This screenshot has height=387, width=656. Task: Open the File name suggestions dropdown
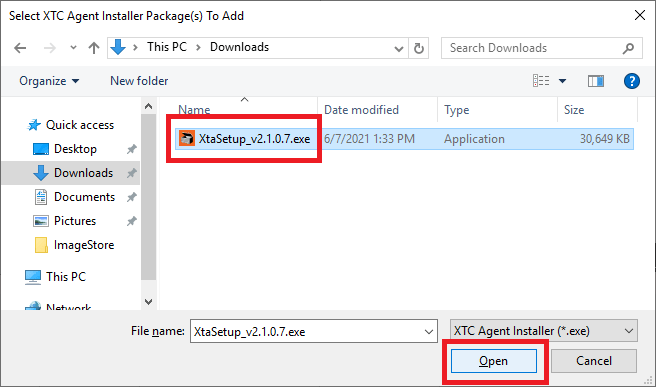(x=429, y=331)
